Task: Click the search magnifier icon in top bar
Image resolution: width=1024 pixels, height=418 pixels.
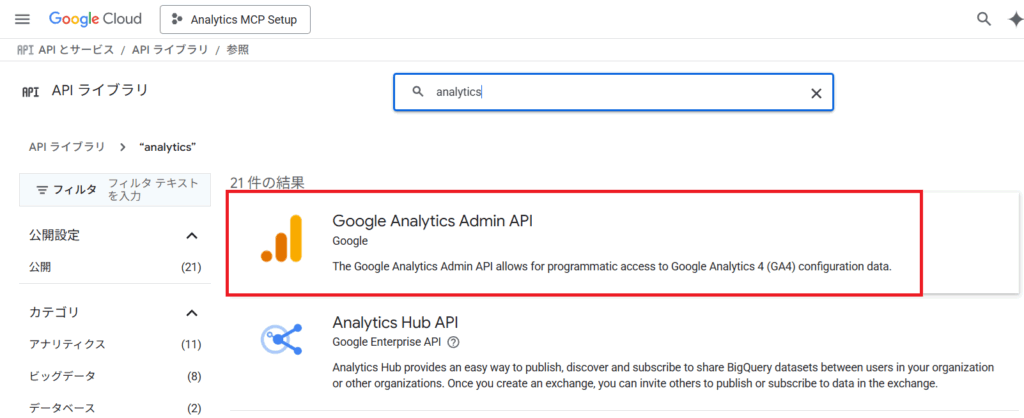Action: coord(984,19)
